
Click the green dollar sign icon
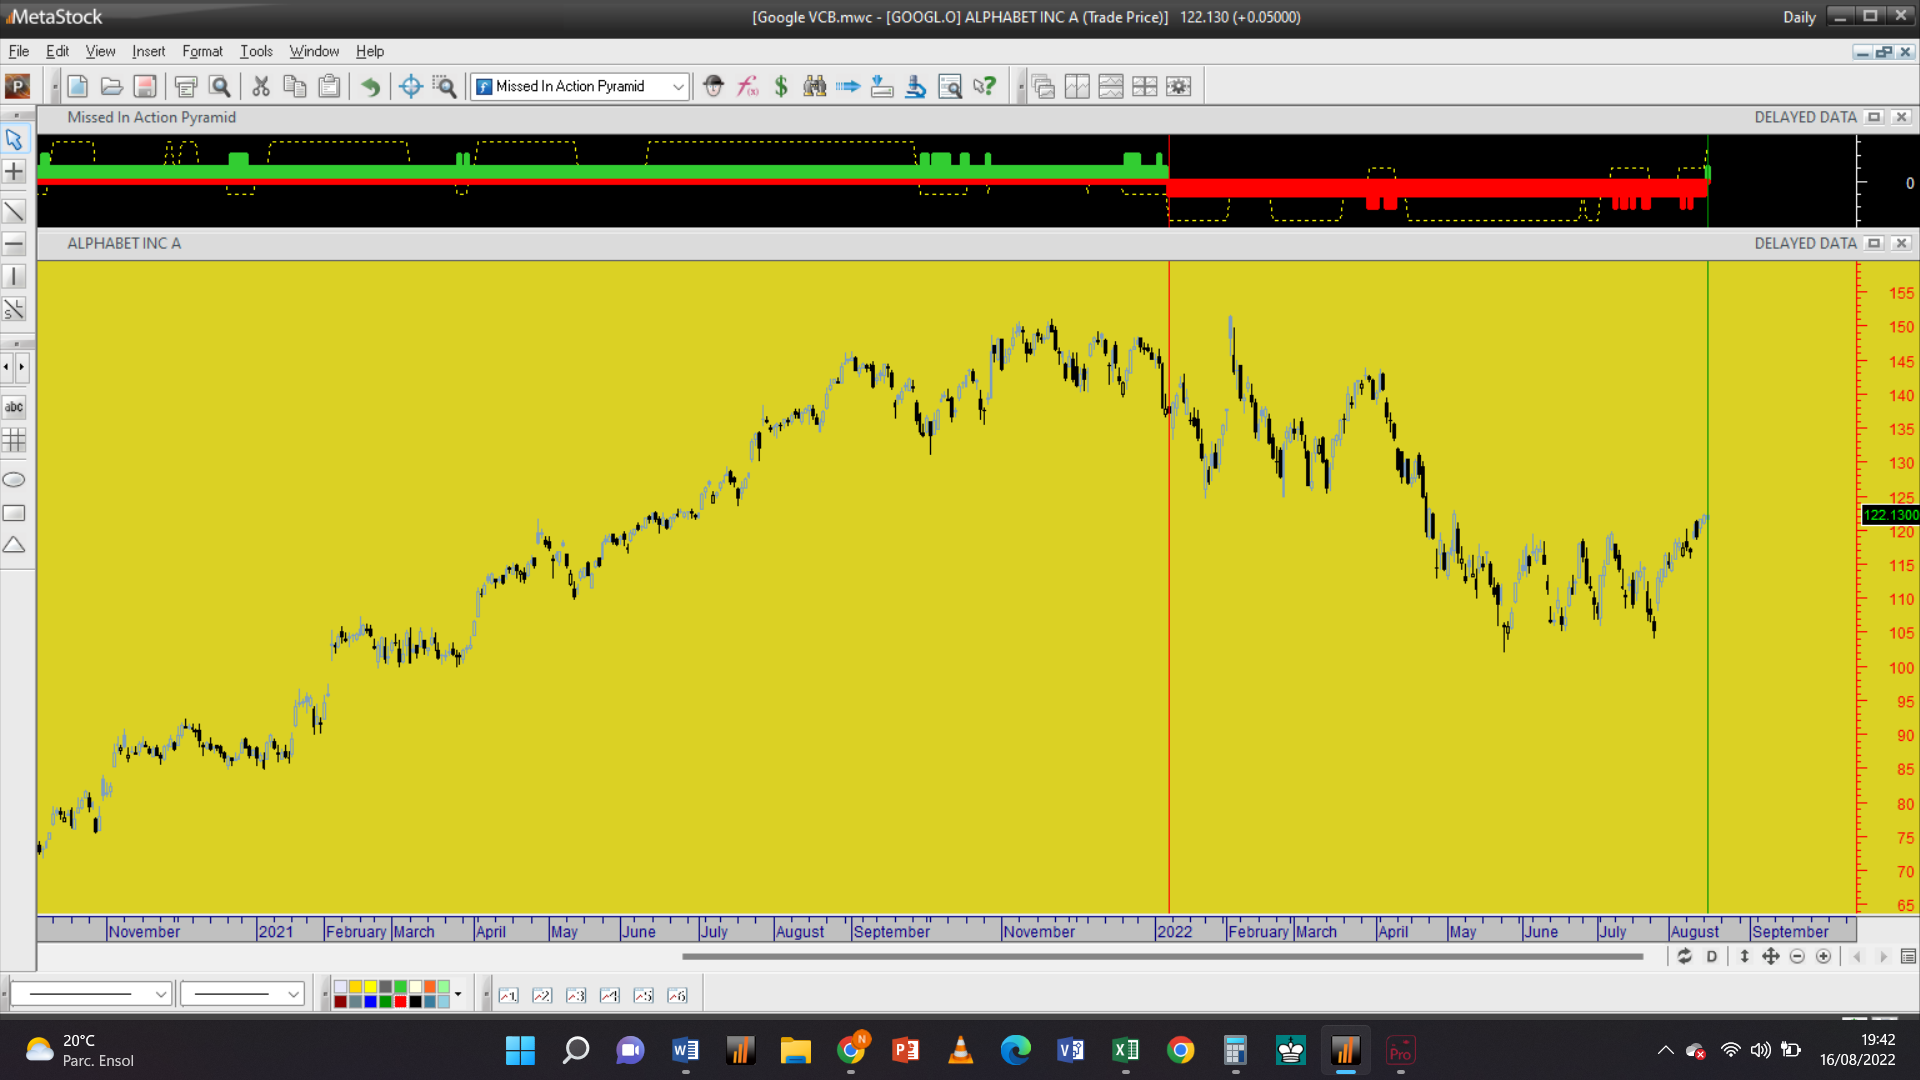point(781,87)
